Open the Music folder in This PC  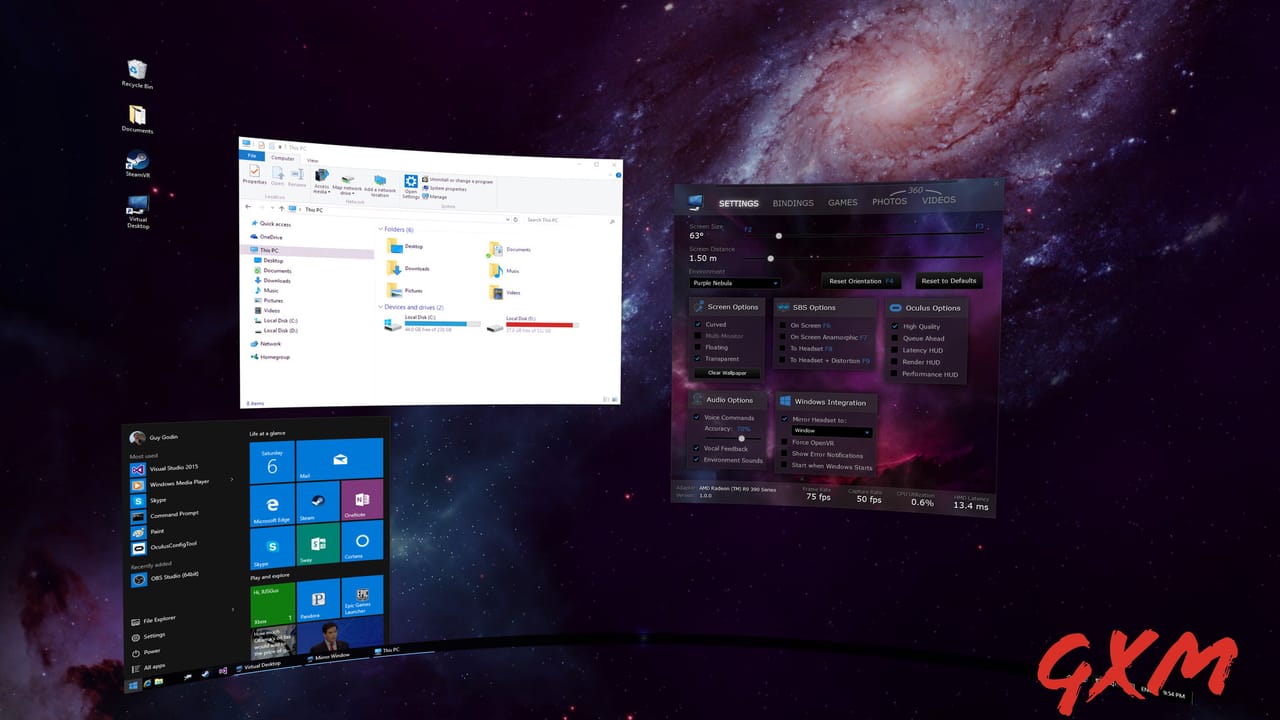[x=505, y=270]
